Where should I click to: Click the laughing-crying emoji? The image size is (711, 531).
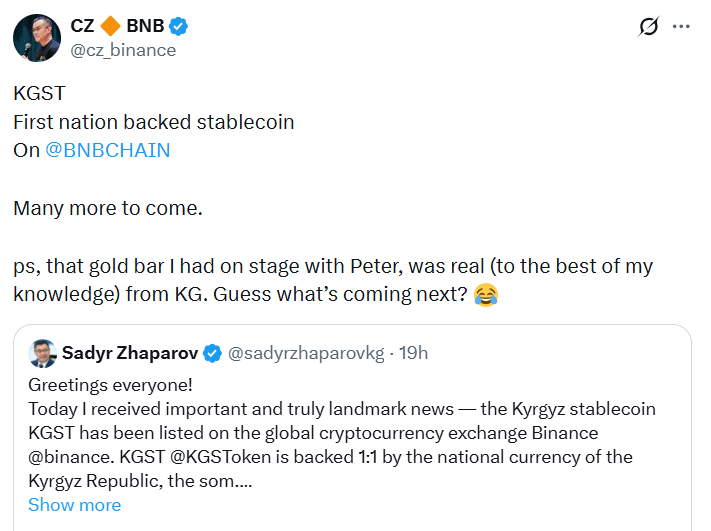[x=486, y=295]
